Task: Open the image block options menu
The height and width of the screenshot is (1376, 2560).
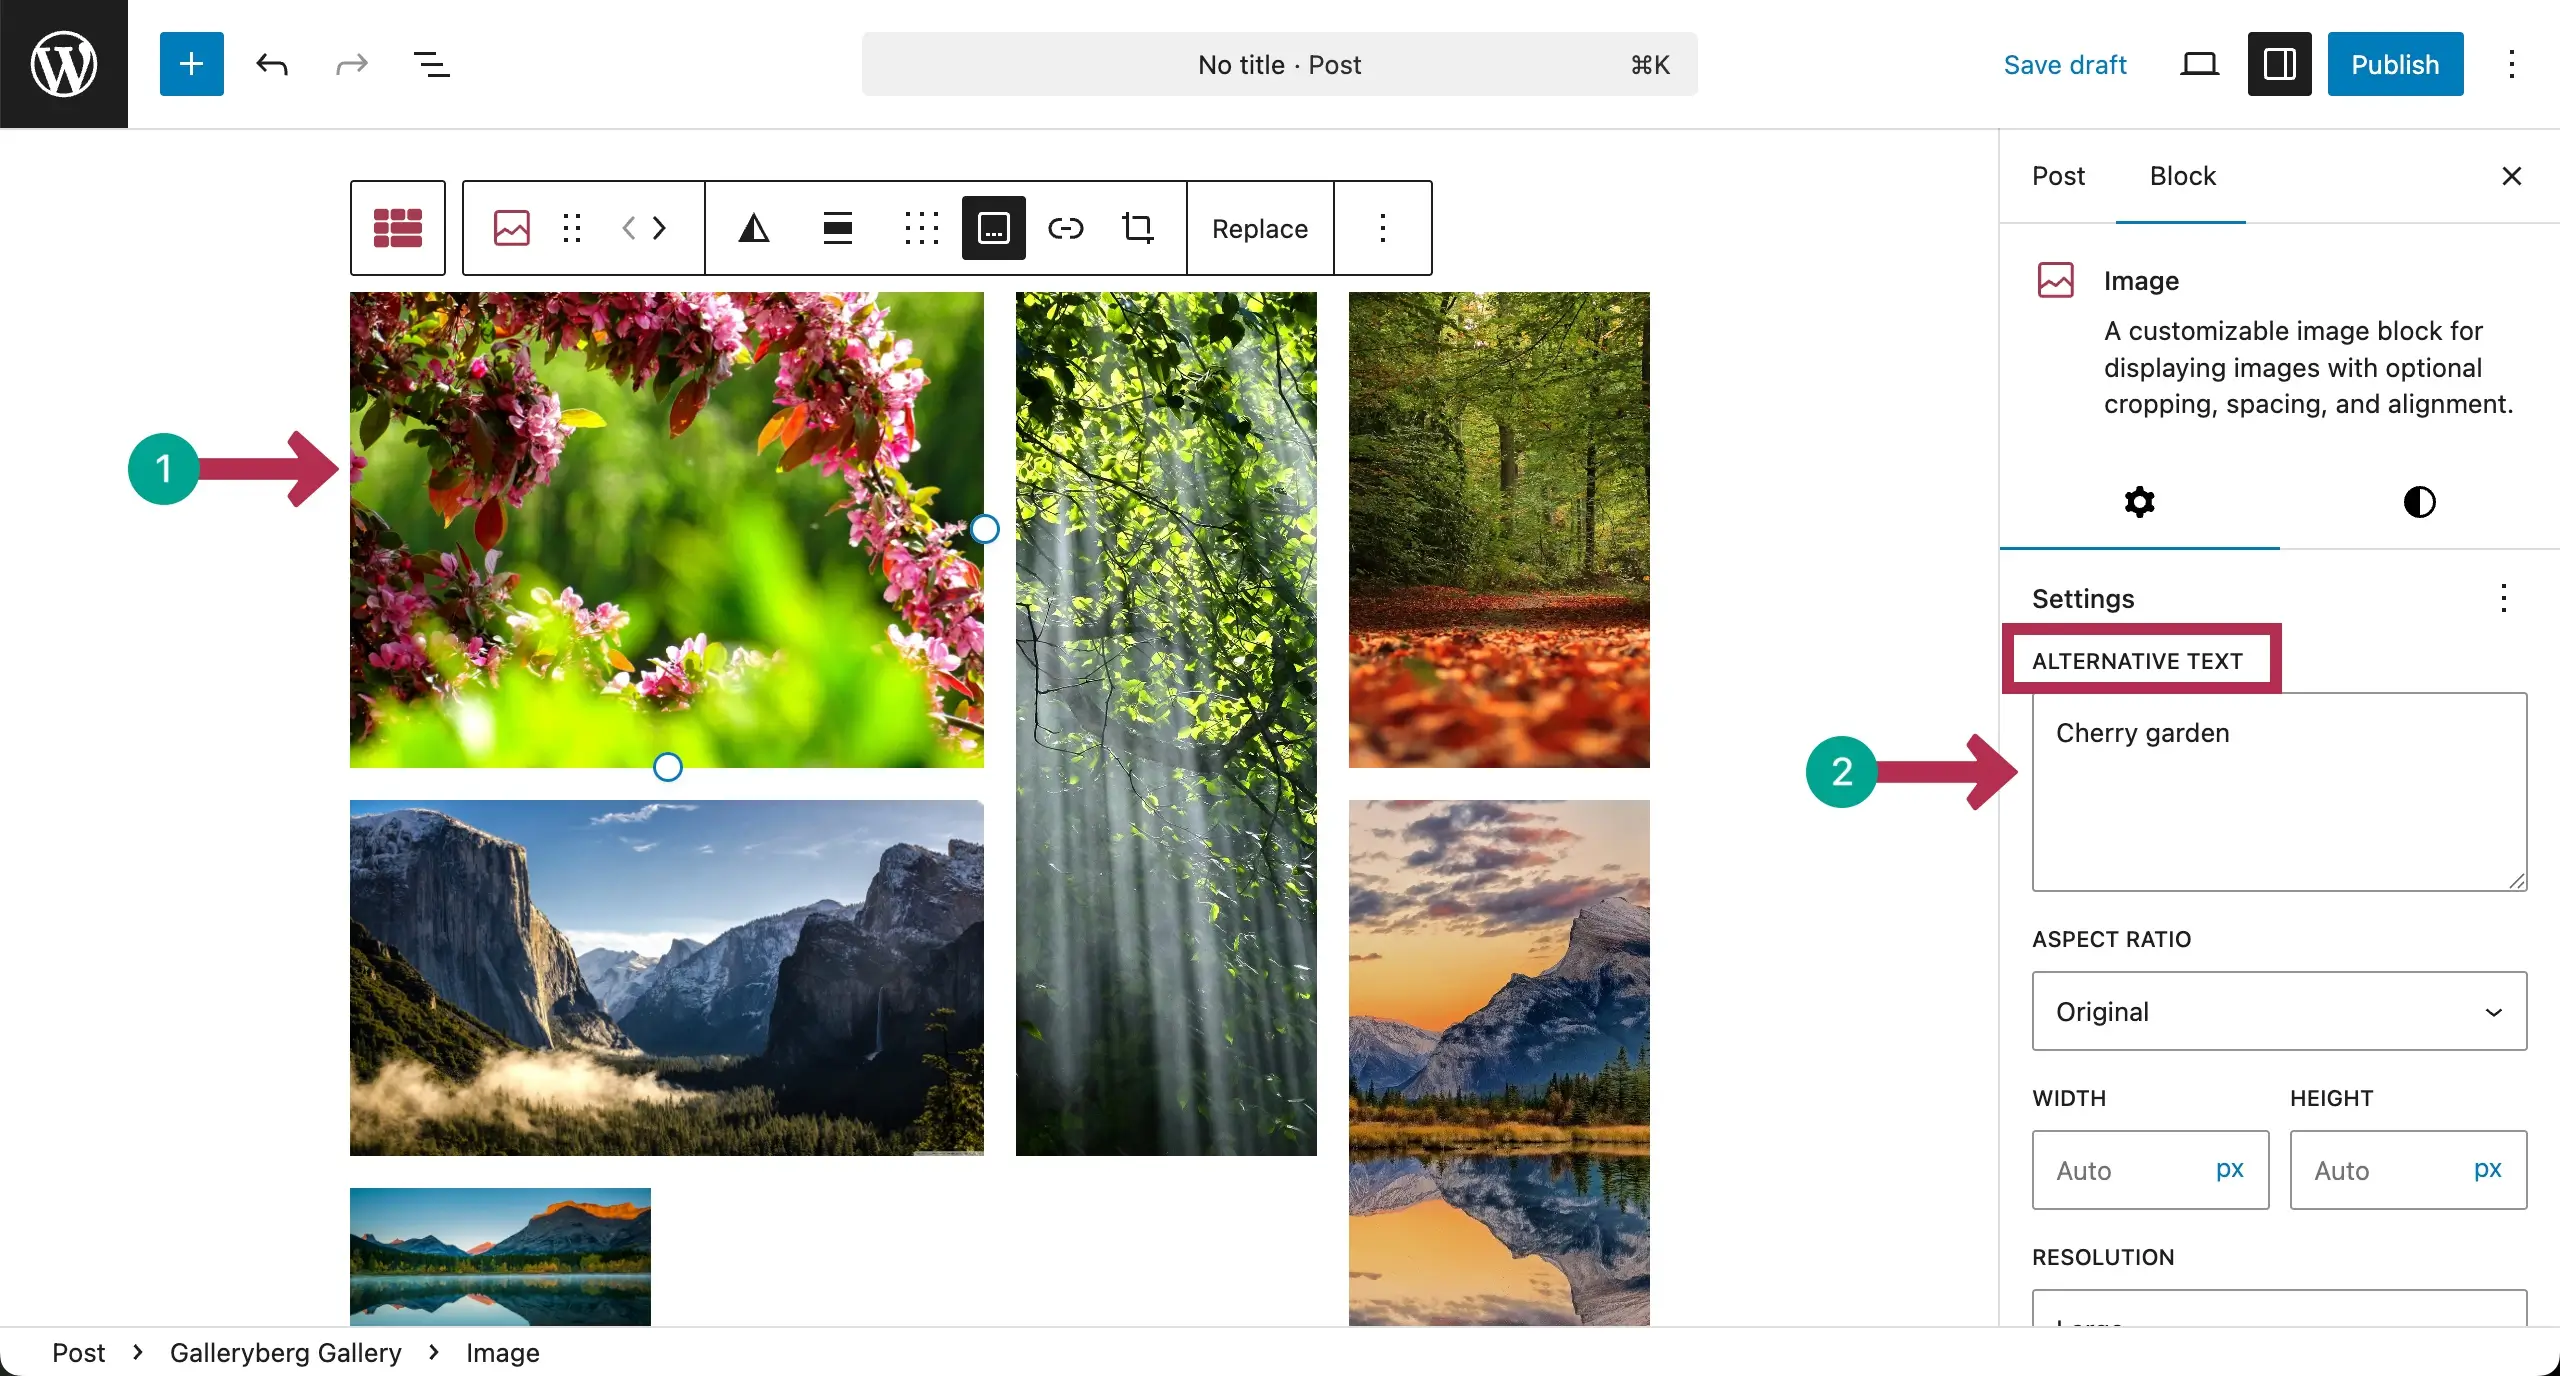Action: point(1383,228)
